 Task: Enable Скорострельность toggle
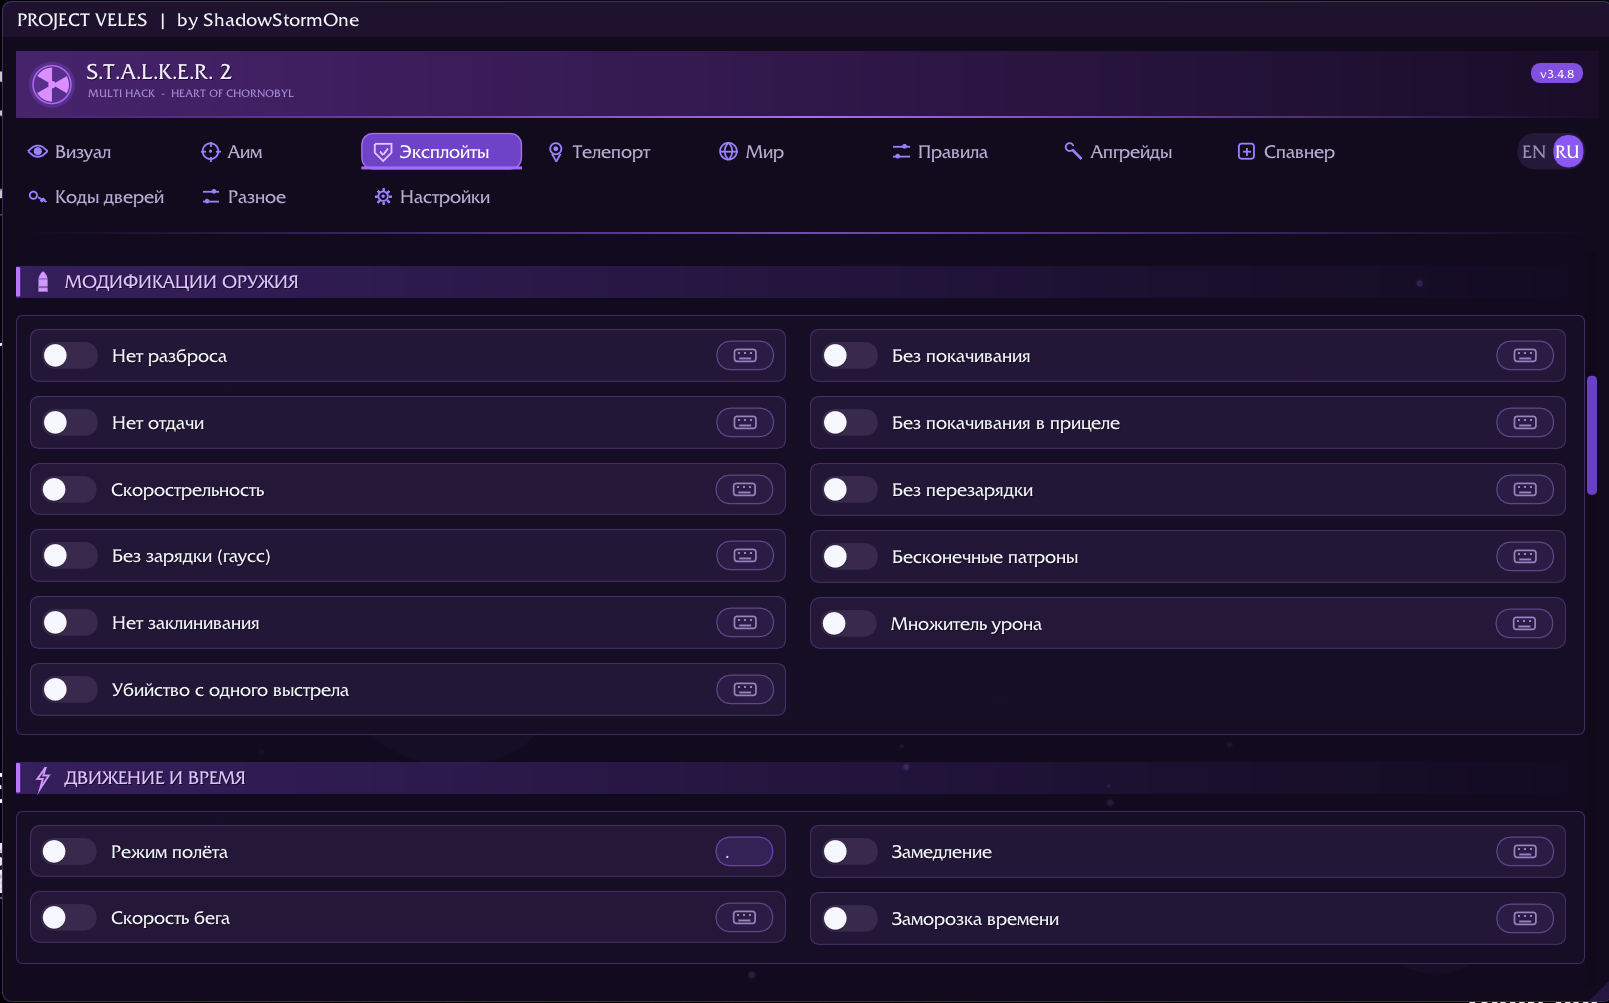[x=69, y=490]
